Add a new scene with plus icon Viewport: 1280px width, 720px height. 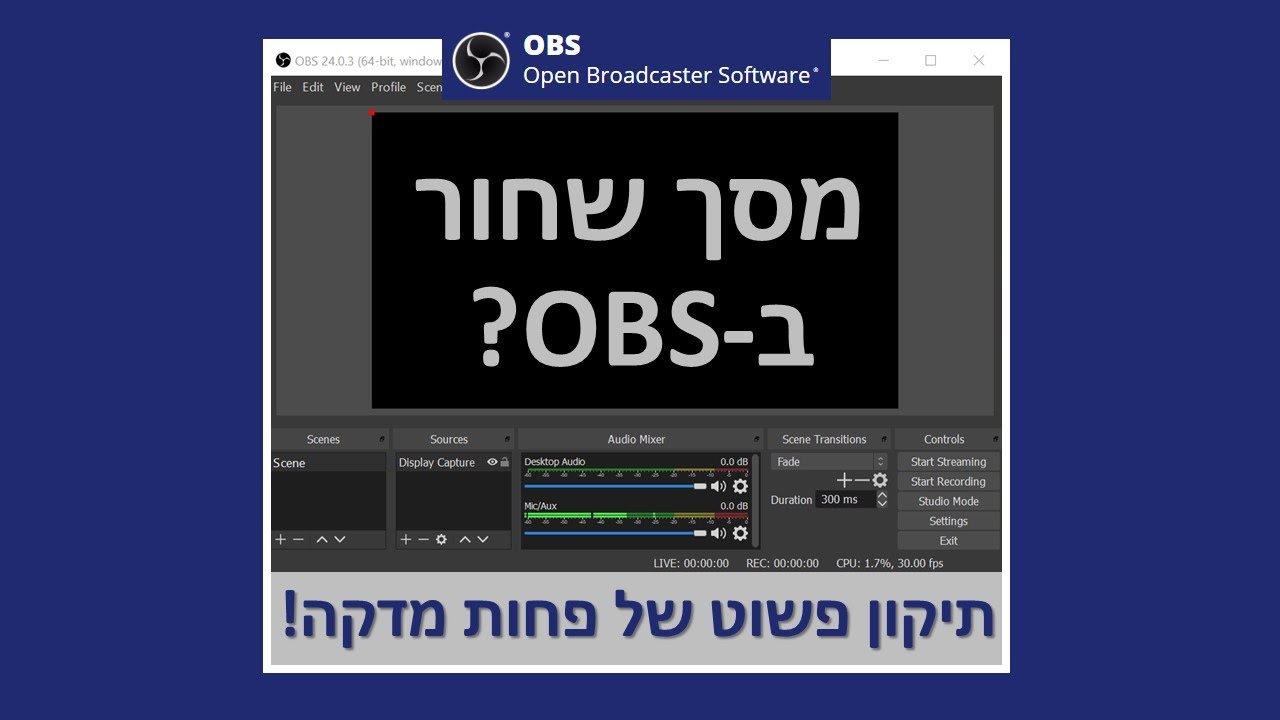(281, 539)
